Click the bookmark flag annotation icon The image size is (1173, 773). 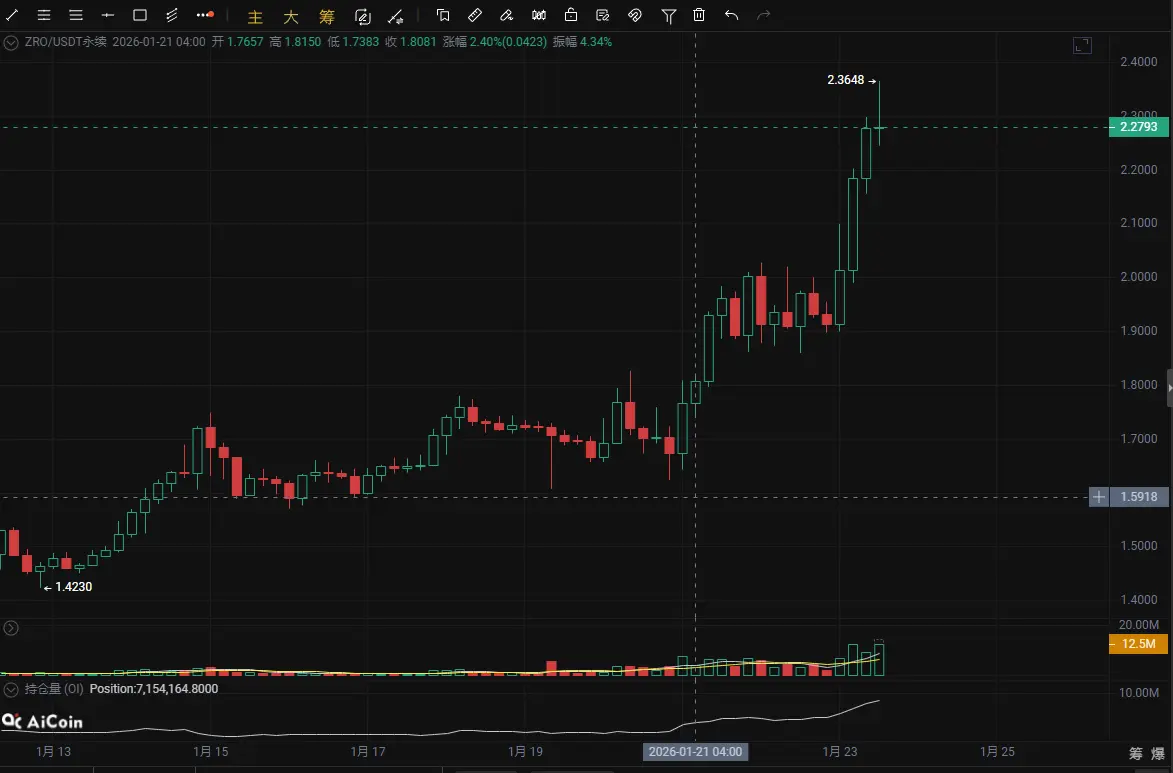[443, 15]
